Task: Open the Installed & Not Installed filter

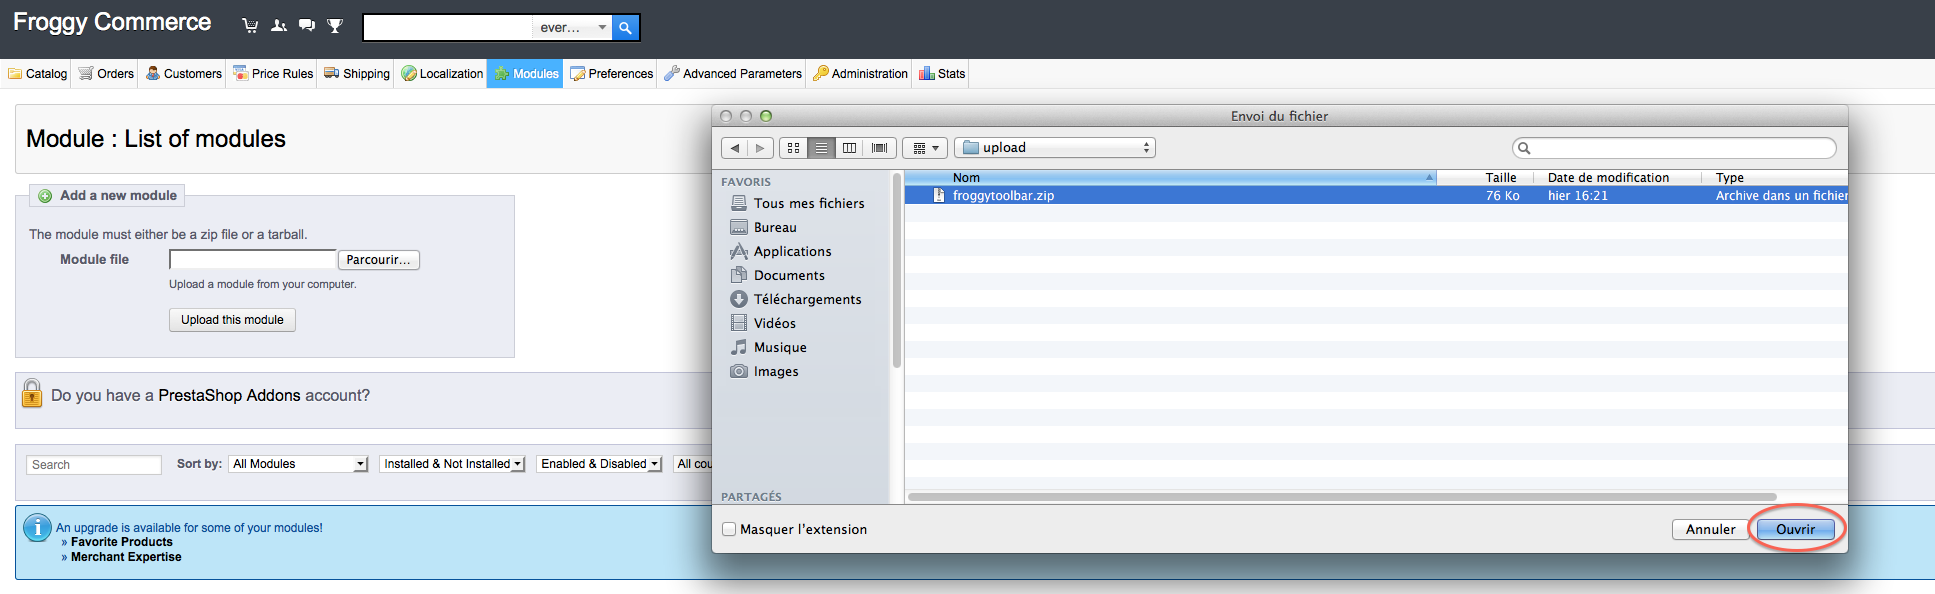Action: tap(453, 464)
